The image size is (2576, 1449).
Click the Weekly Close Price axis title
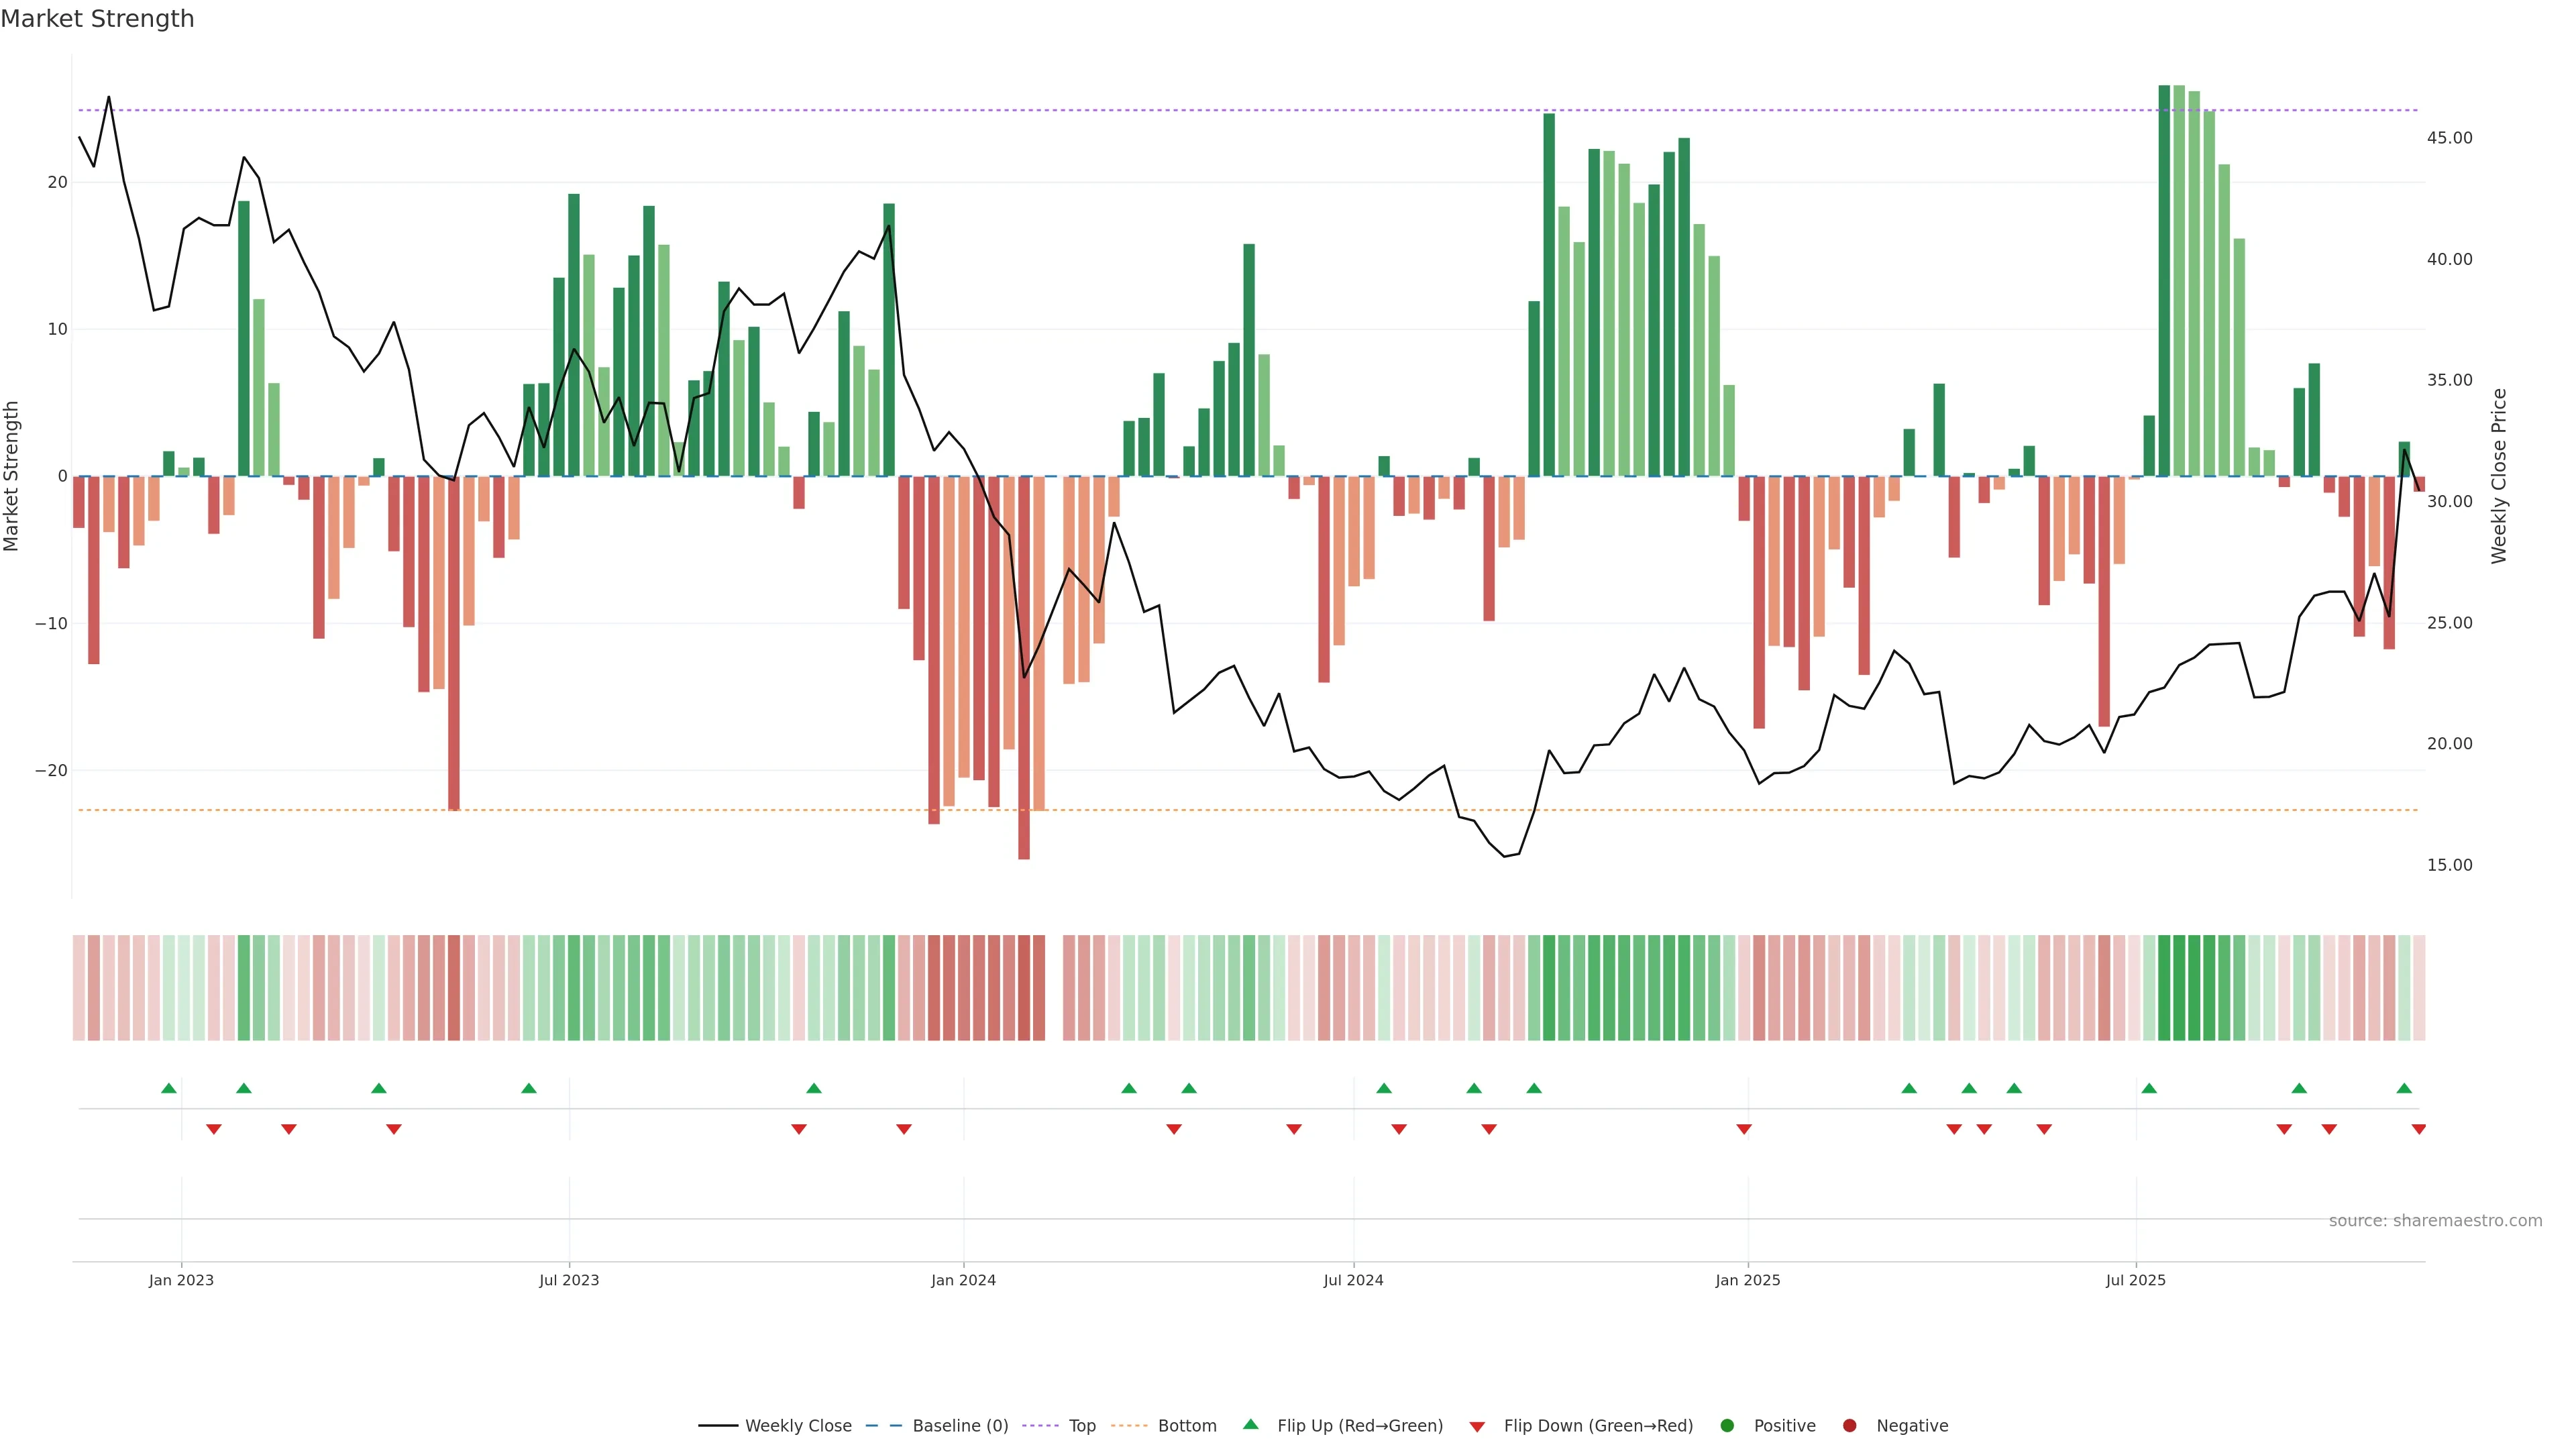[x=2499, y=476]
